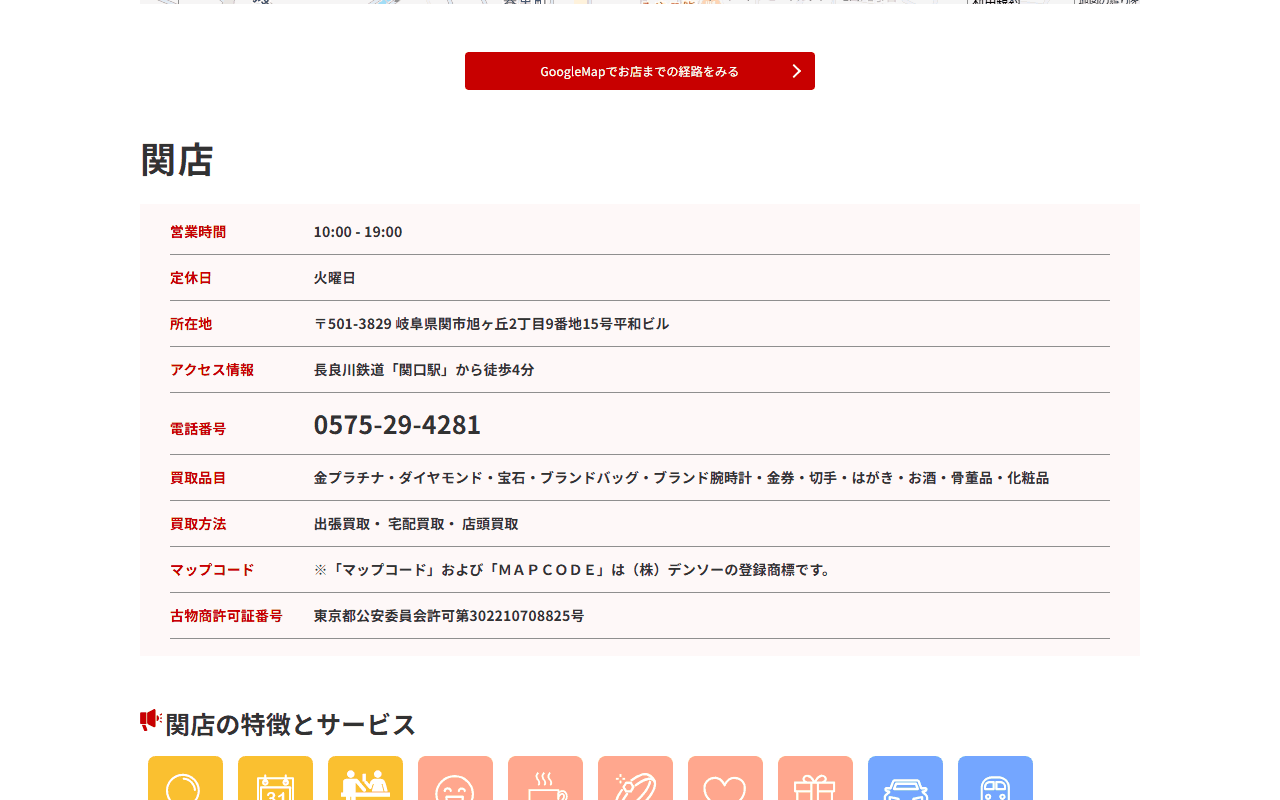Click the address starting with 〒501-3829
Viewport: 1280px width, 800px height.
point(491,324)
